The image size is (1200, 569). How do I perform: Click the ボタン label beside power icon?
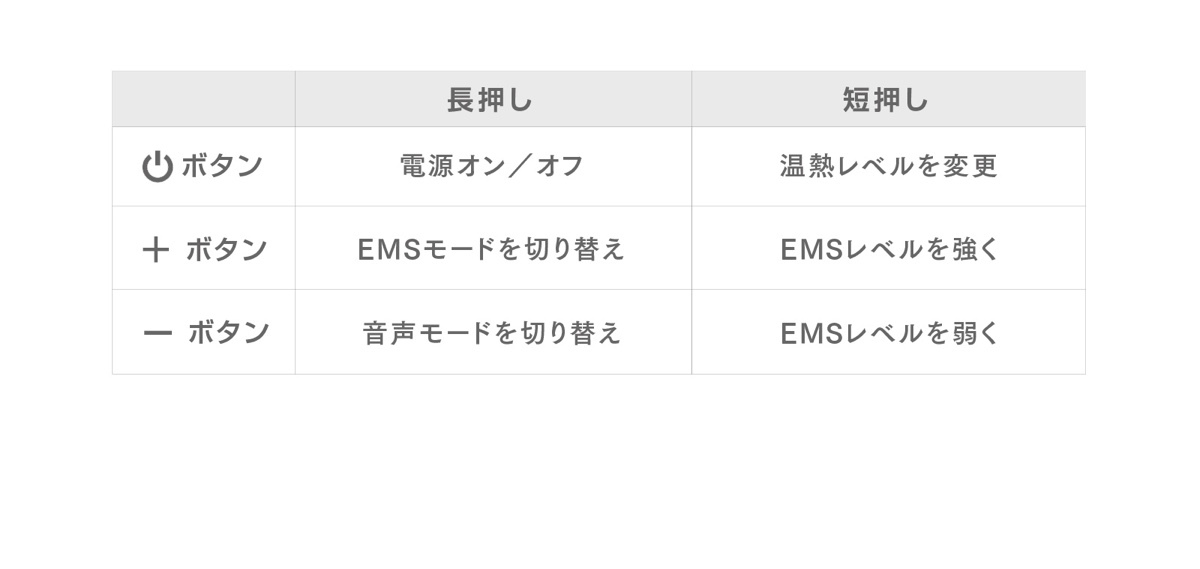coord(222,166)
